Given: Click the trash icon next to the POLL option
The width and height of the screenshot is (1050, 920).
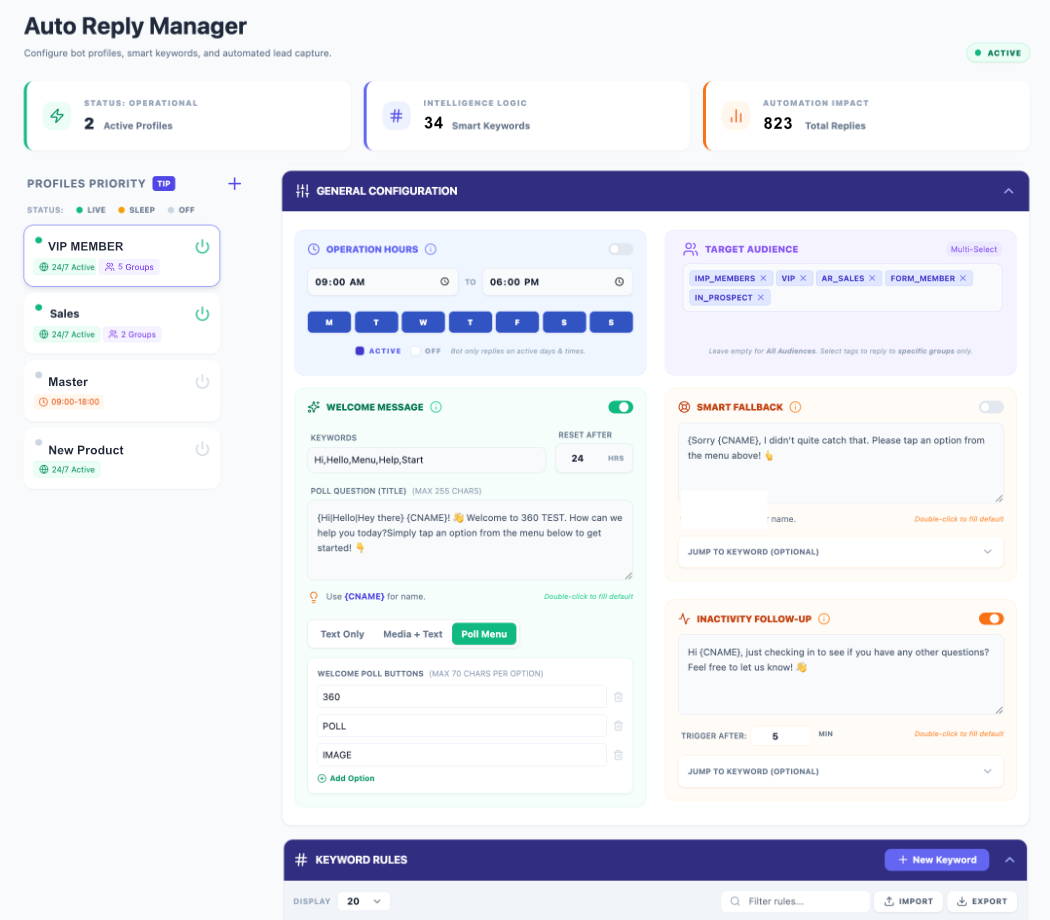Looking at the screenshot, I should point(618,726).
